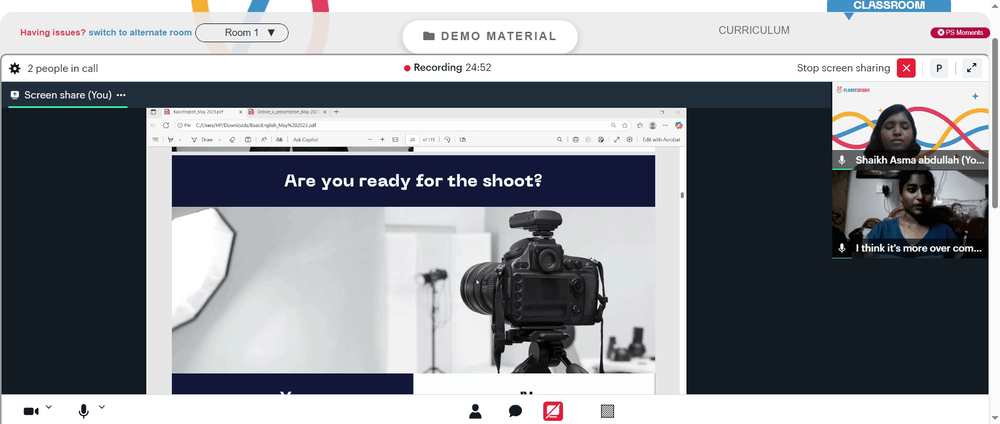Open browser profile avatar

(652, 126)
